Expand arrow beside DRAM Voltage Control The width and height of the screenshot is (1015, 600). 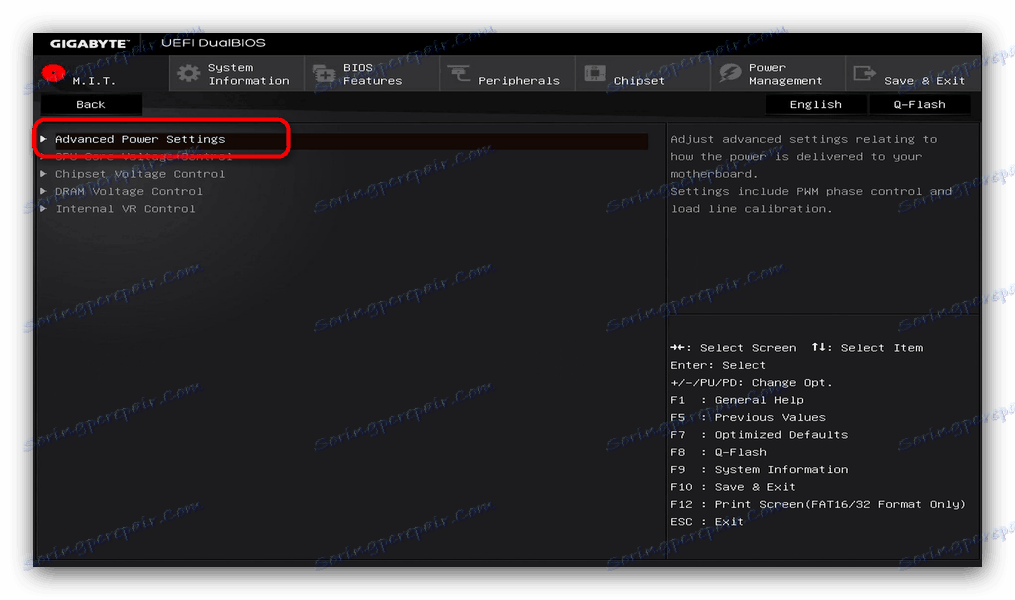(43, 191)
